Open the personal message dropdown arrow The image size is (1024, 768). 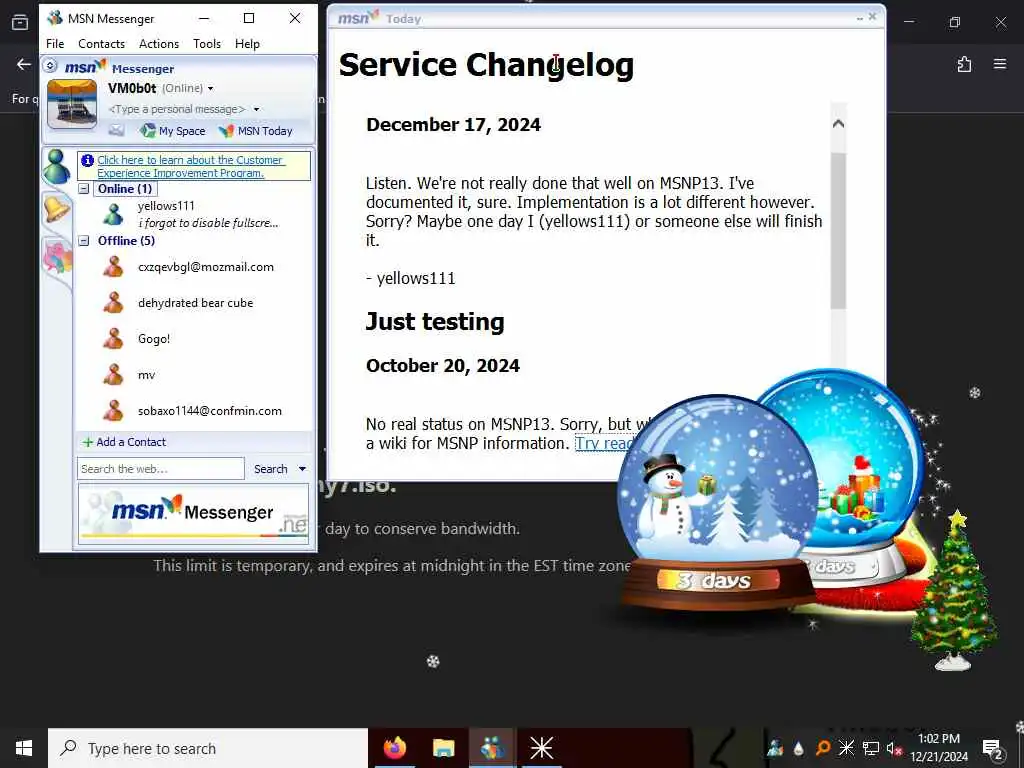click(x=256, y=109)
